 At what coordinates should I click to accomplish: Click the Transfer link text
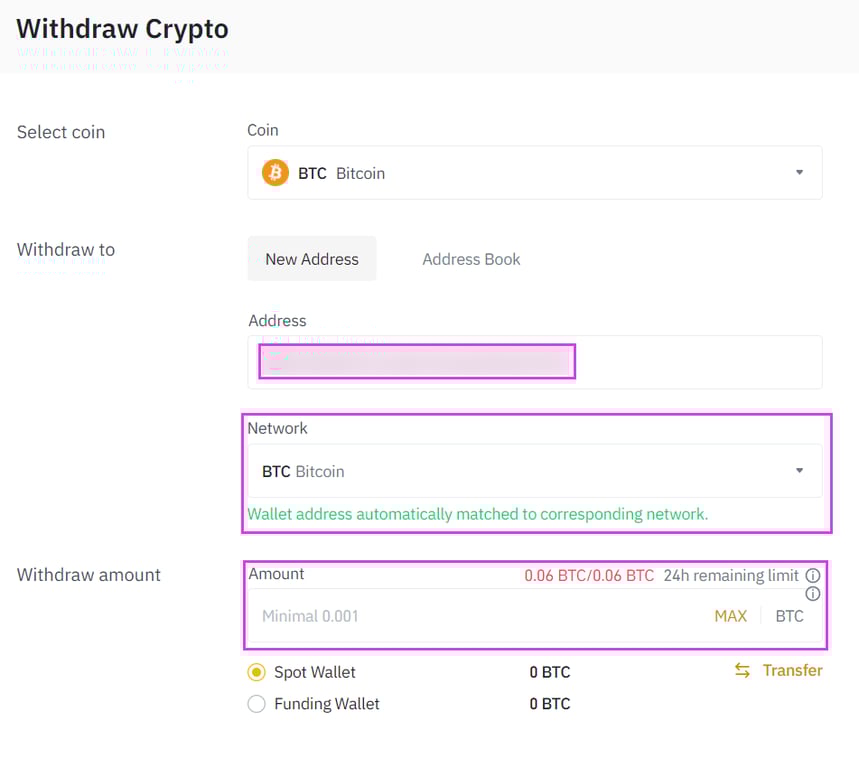pyautogui.click(x=792, y=670)
